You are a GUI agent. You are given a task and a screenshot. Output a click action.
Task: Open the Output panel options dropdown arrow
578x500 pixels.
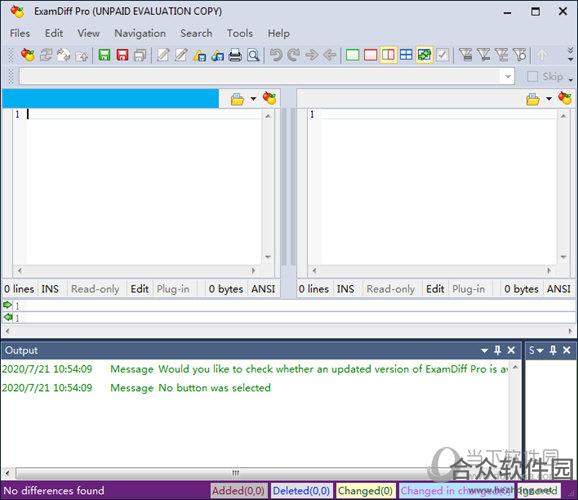pos(484,351)
